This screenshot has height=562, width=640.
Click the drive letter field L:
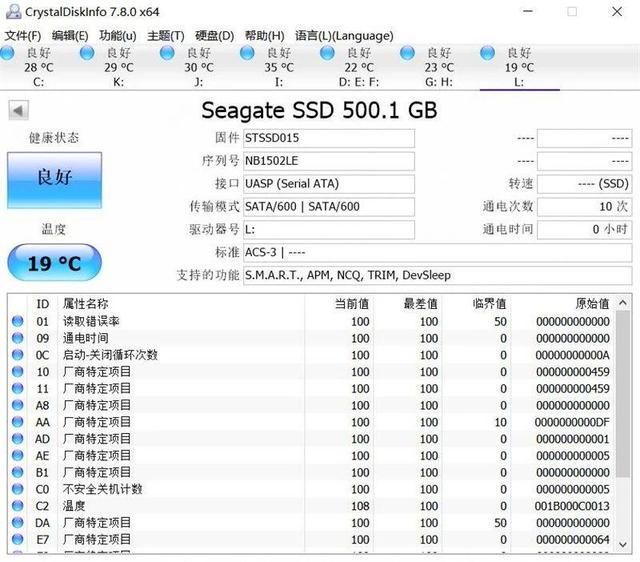[x=329, y=230]
